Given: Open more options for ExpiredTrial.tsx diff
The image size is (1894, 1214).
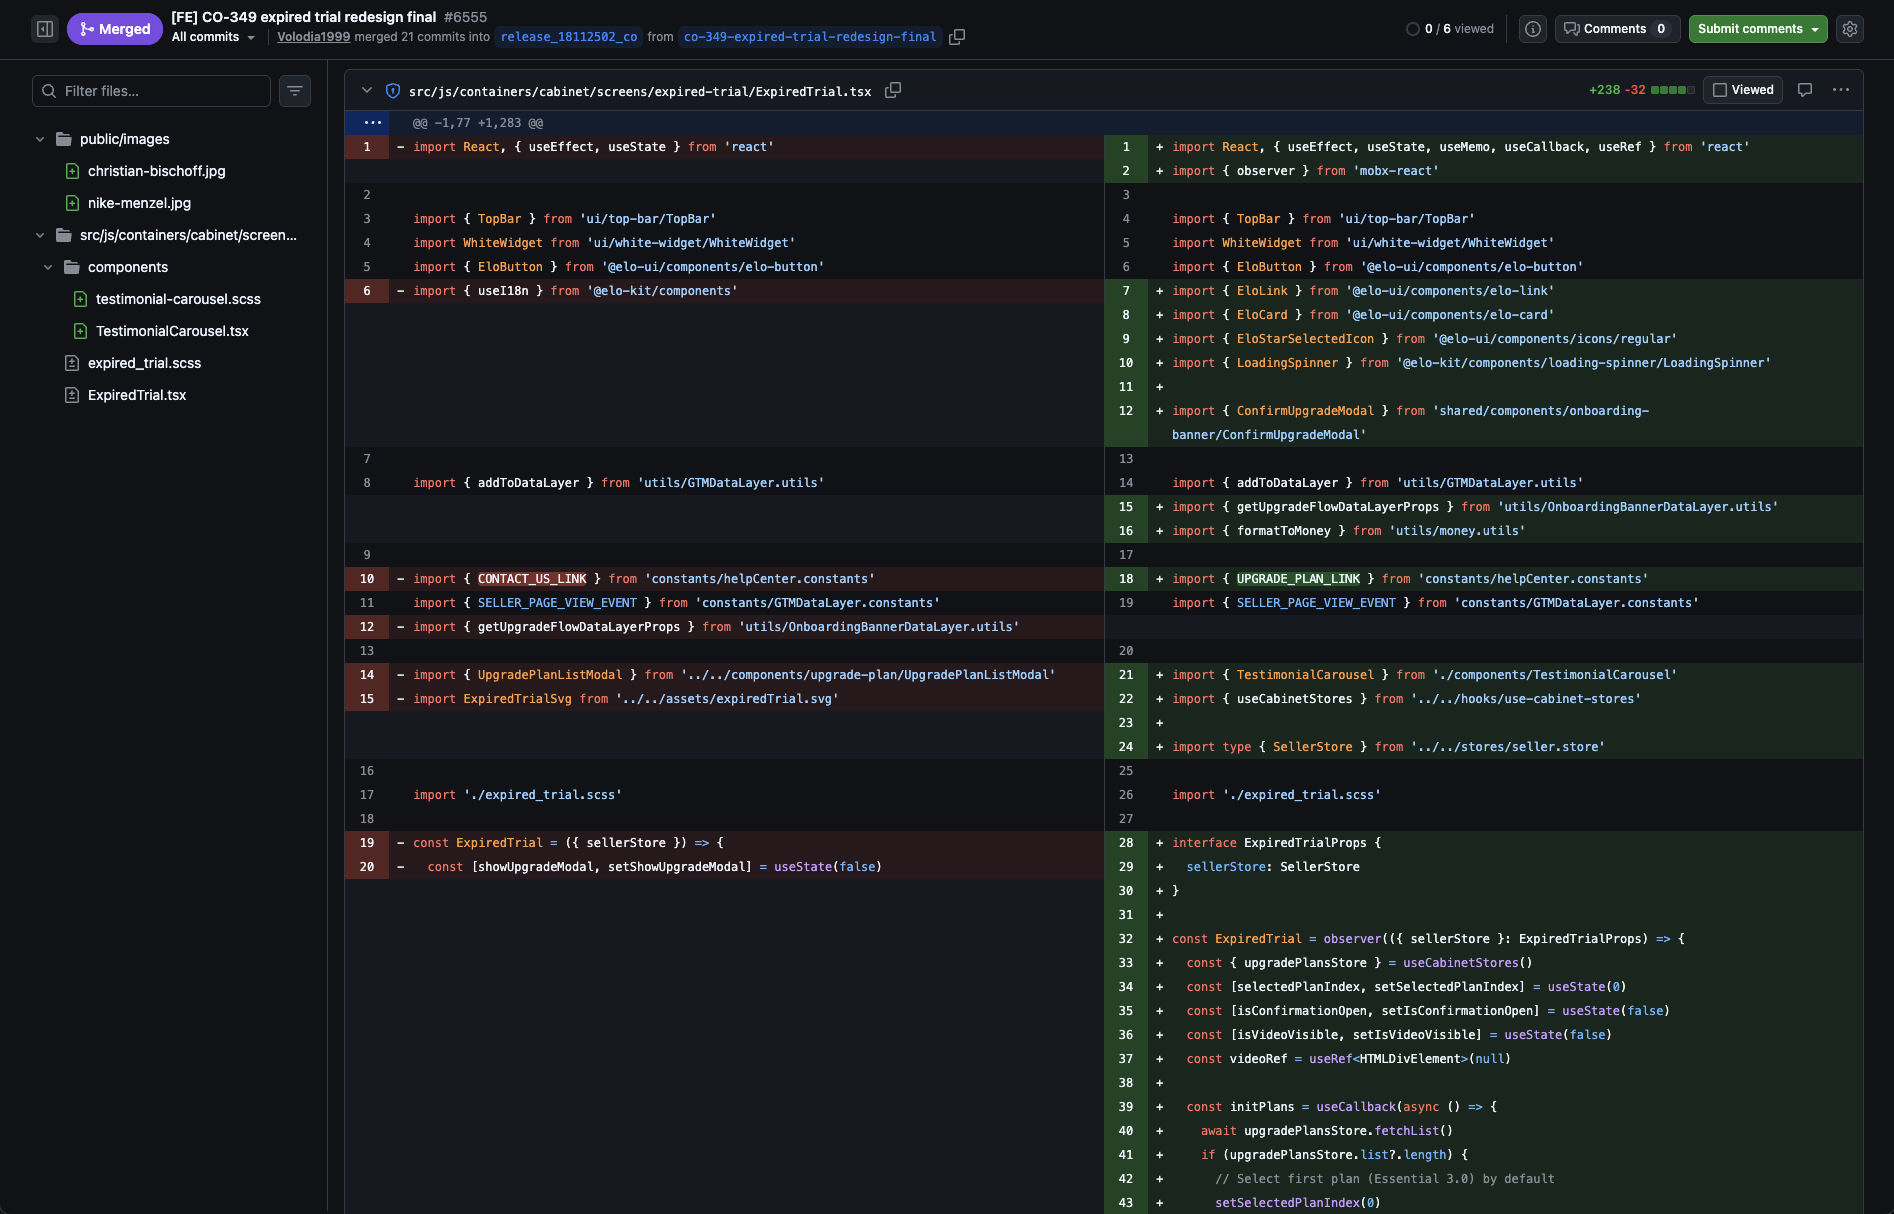Looking at the screenshot, I should click(x=1841, y=90).
